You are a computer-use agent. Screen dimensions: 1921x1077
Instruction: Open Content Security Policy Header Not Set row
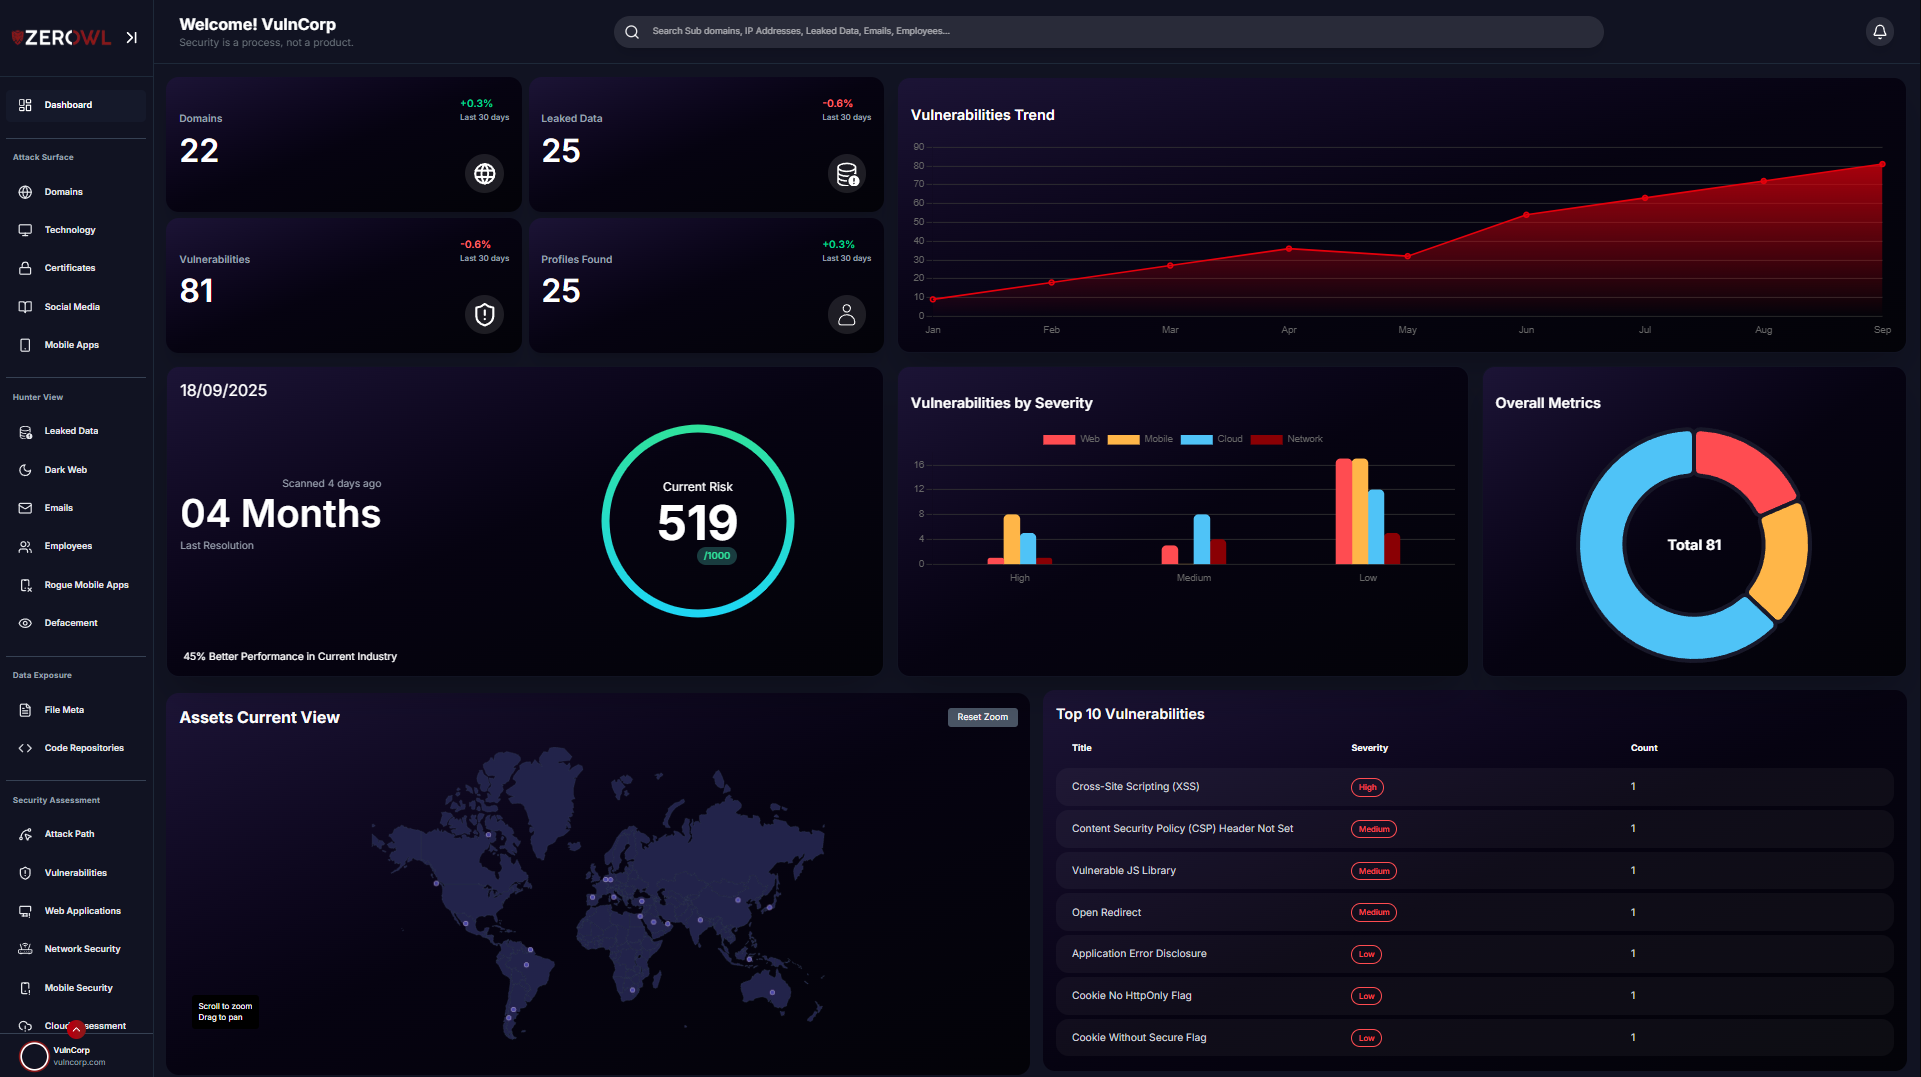pos(1474,829)
